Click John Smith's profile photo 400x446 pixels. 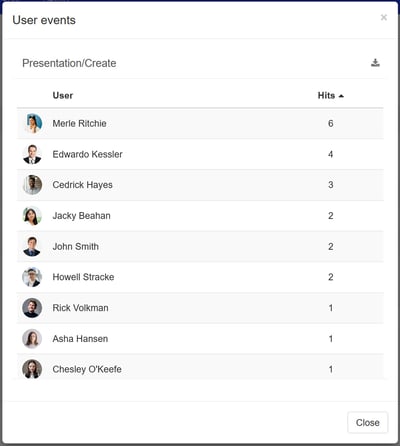(32, 247)
